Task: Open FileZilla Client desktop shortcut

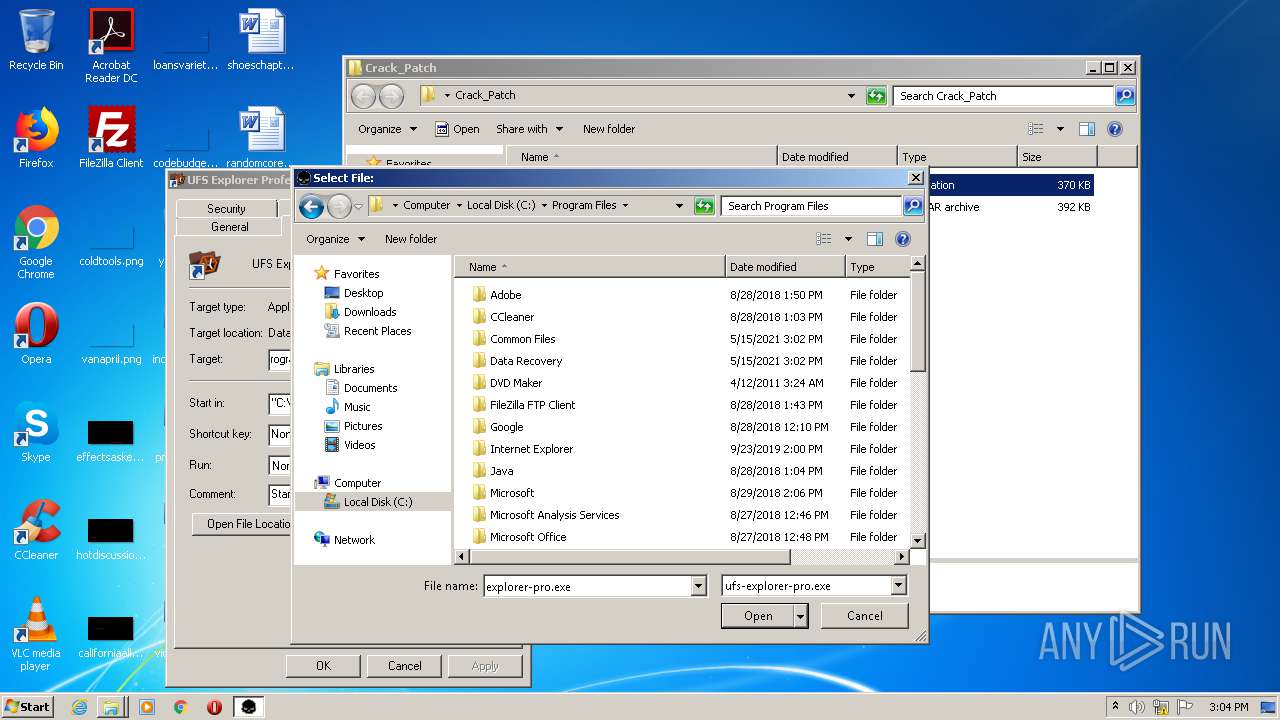Action: [111, 138]
